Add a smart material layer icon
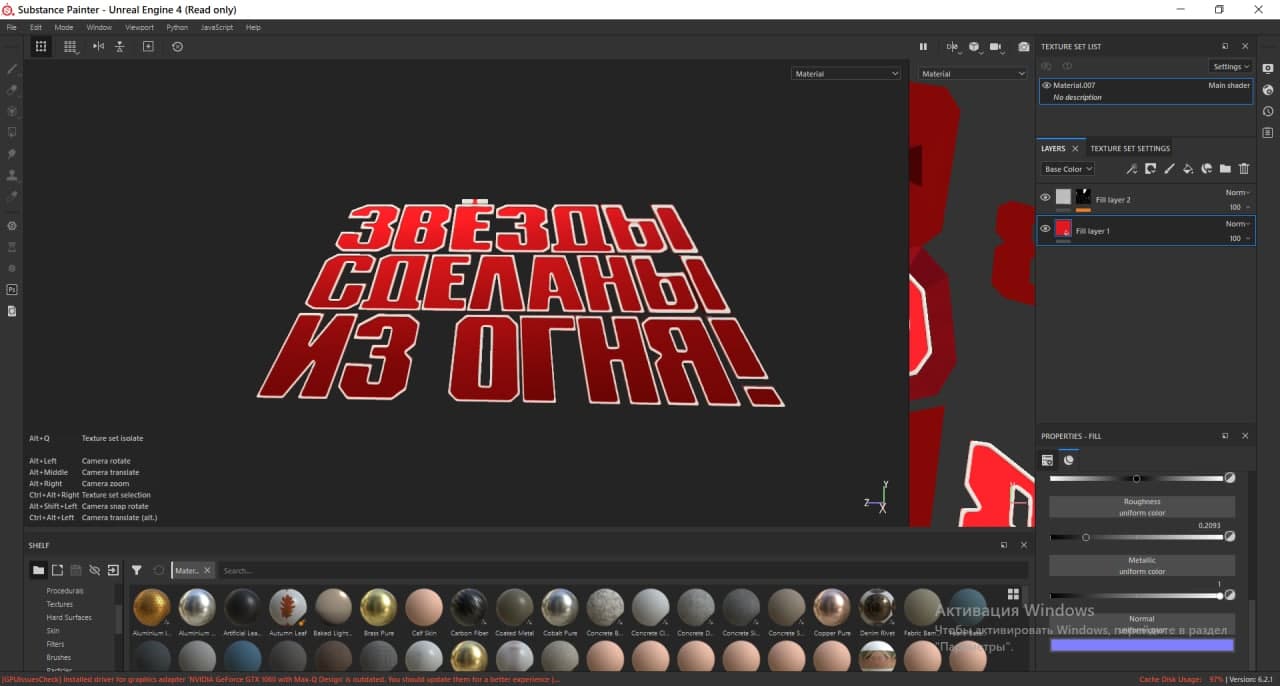Viewport: 1280px width, 686px height. click(1206, 169)
